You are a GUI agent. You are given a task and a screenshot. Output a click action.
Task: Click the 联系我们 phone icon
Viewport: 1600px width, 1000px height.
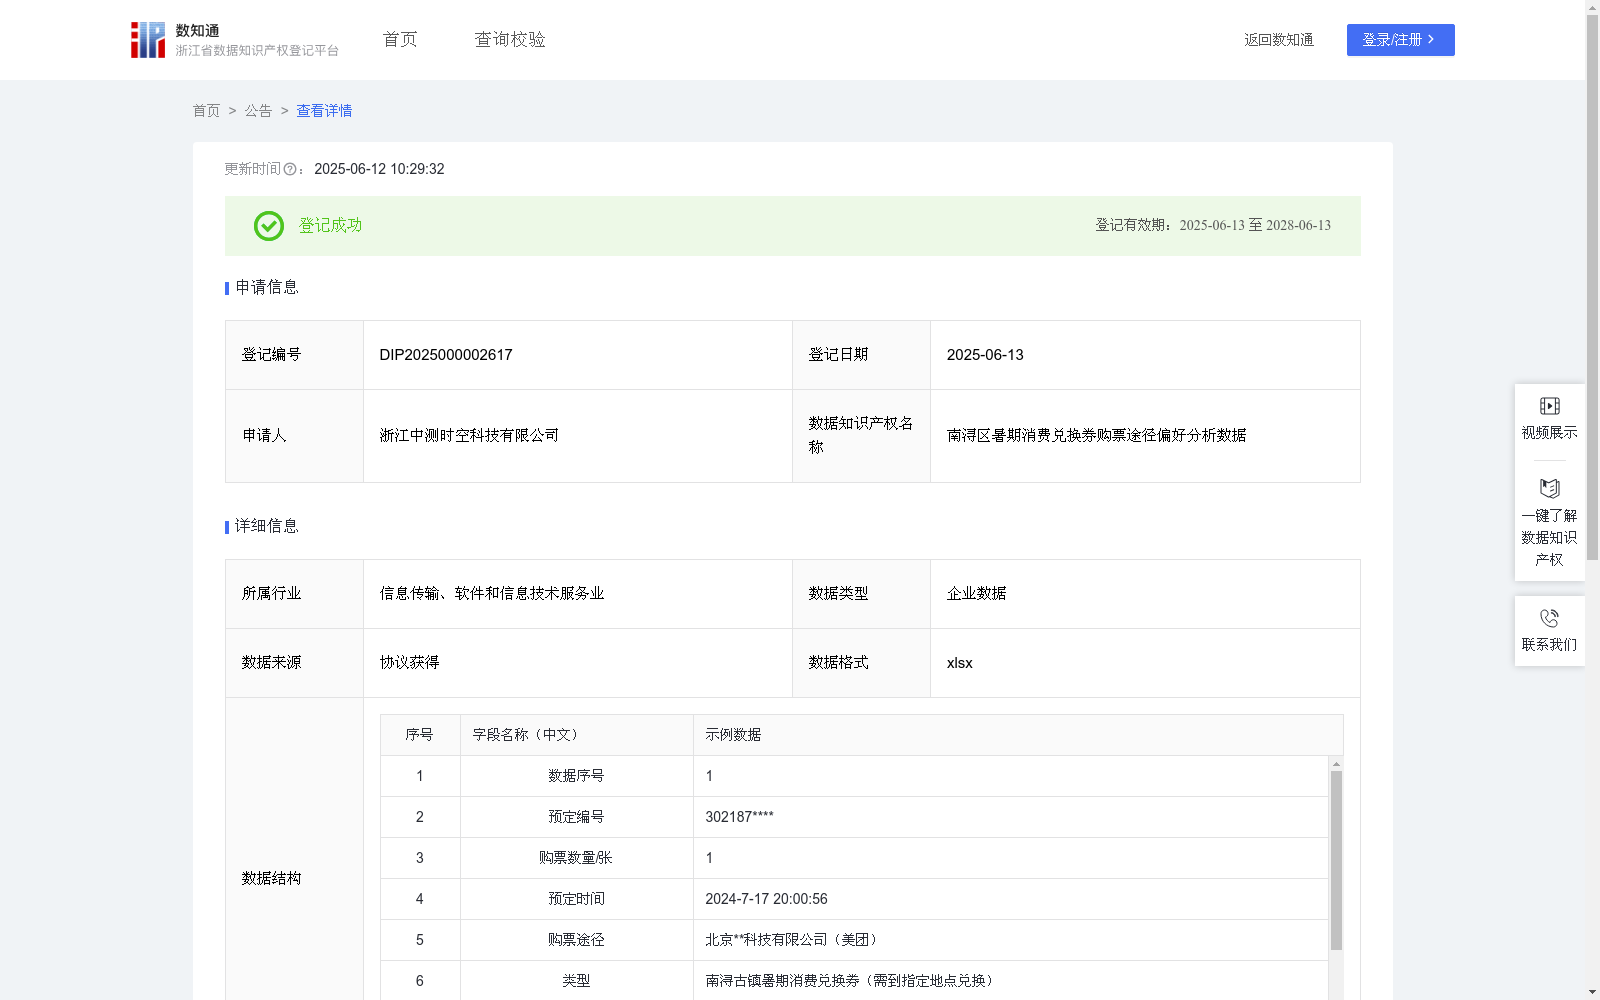(1549, 618)
